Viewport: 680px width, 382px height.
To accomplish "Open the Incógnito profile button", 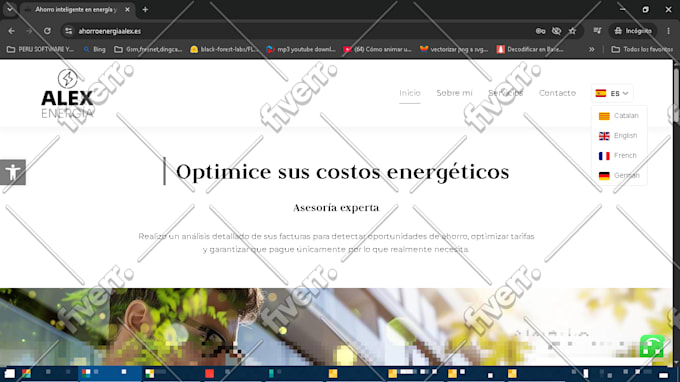I will [633, 31].
